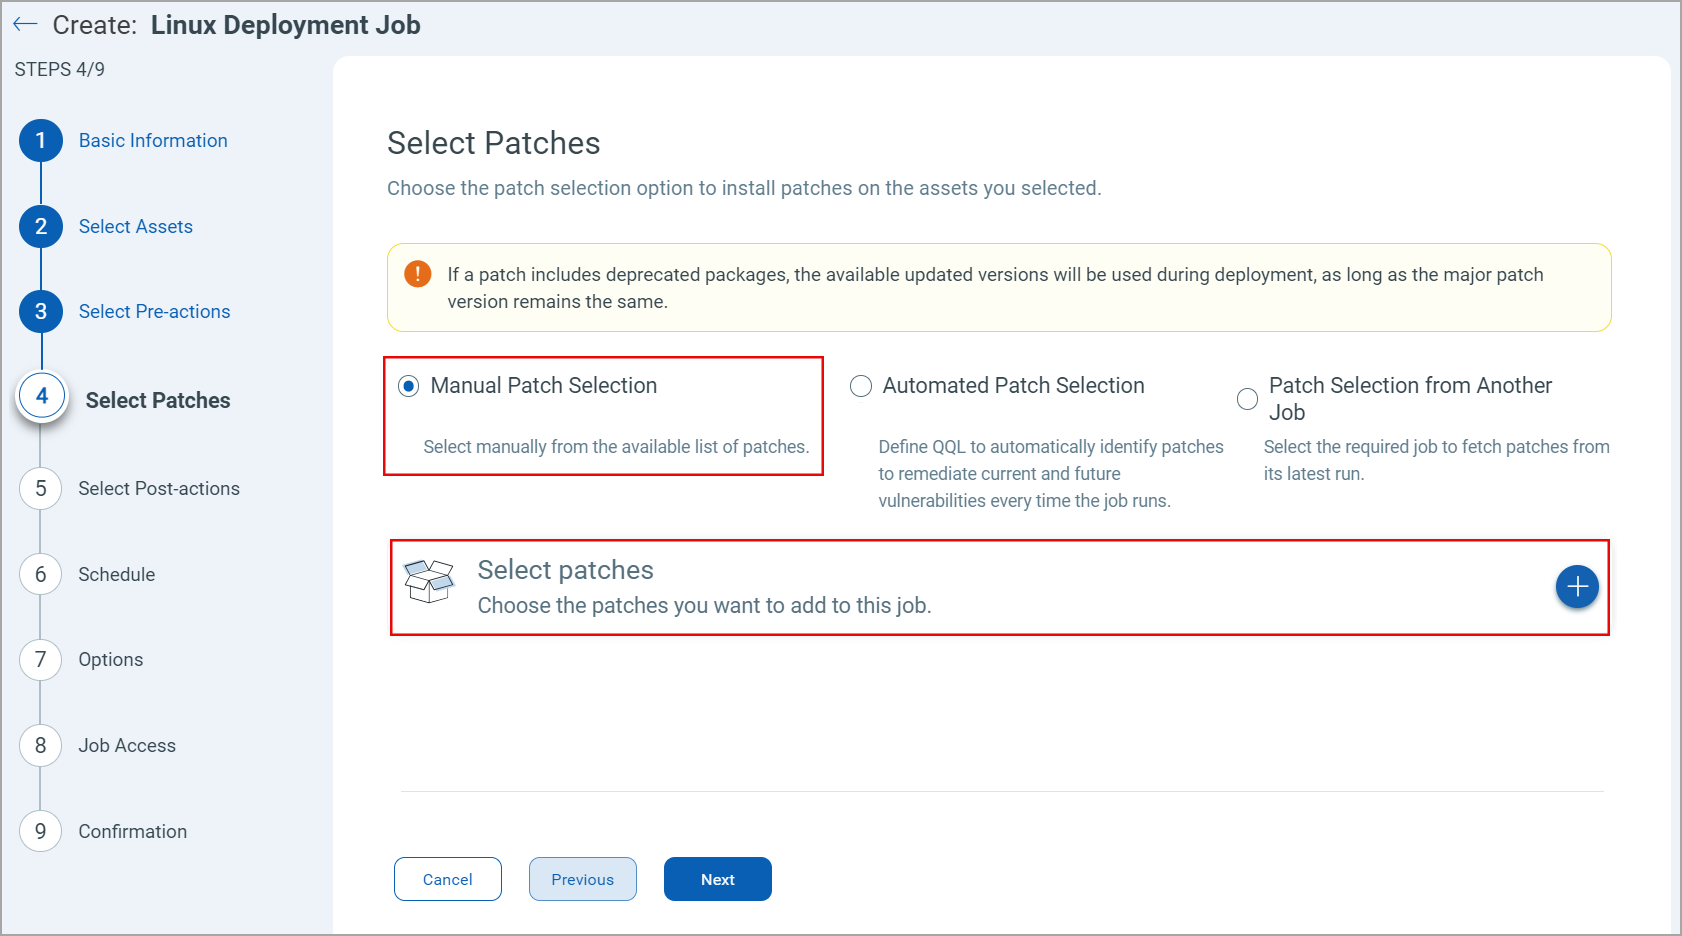Click step 1 circle in sidebar
Screen dimensions: 1682x936
coord(41,141)
